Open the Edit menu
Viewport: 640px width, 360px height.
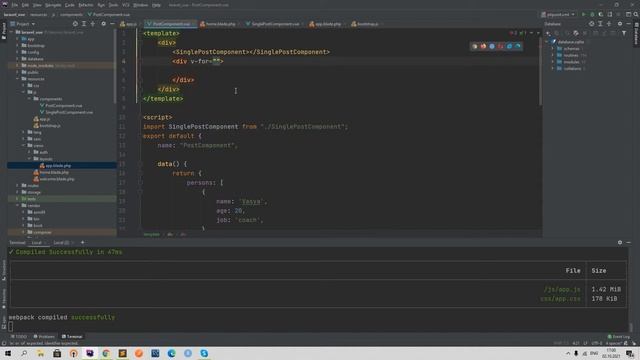[25, 5]
